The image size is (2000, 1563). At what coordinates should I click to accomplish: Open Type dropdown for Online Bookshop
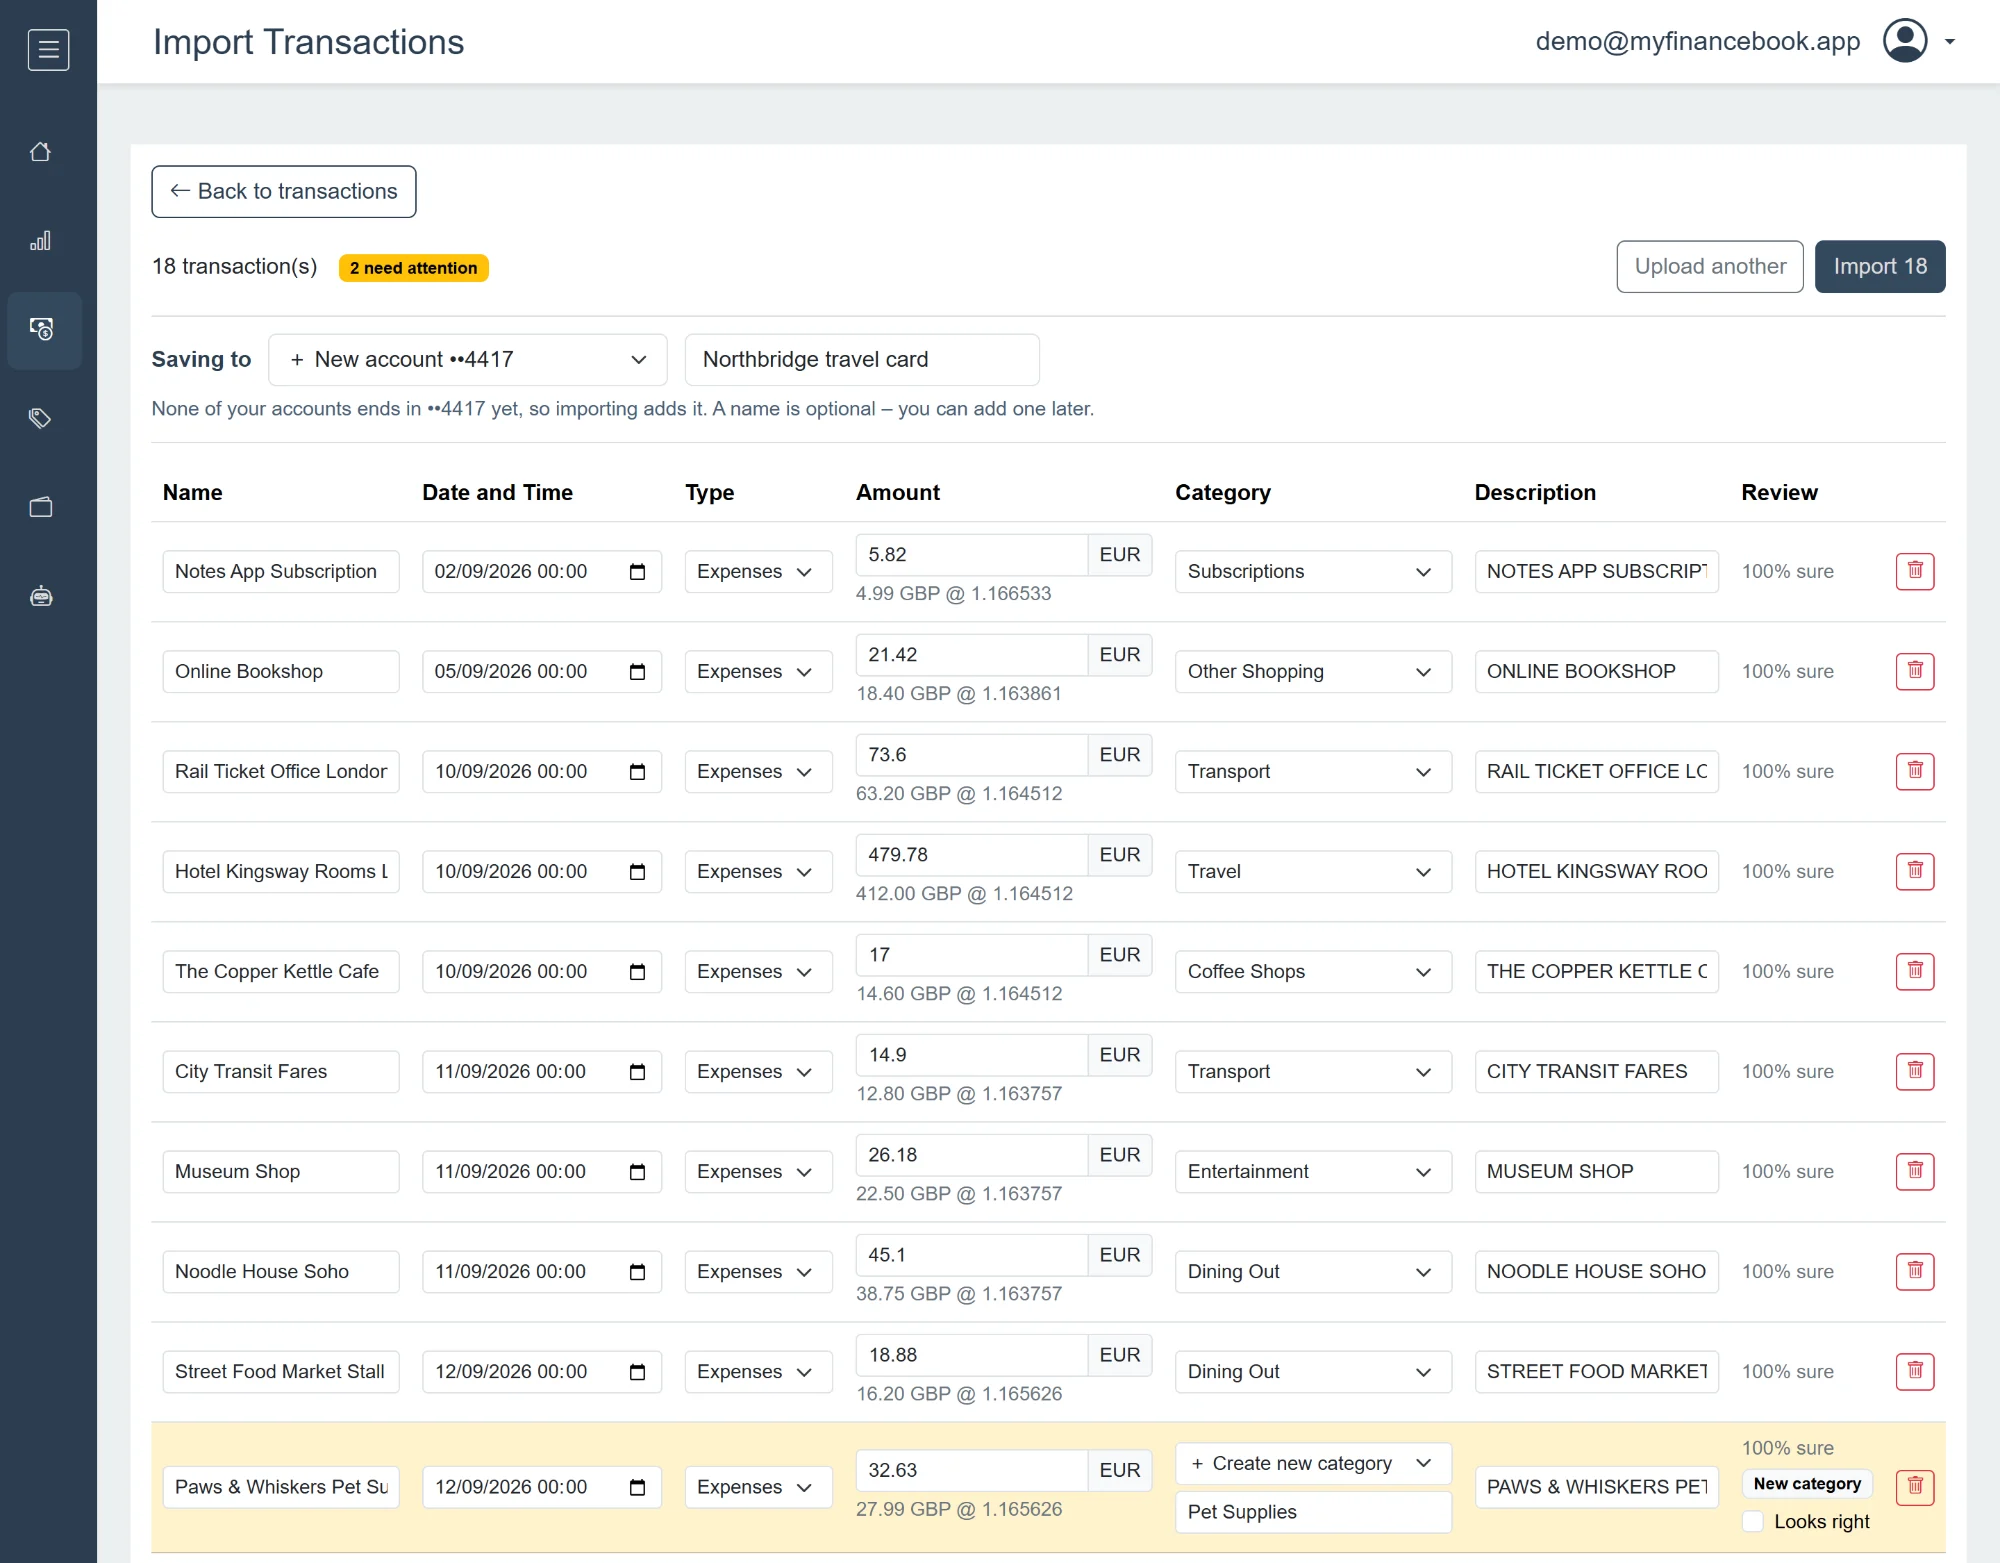(758, 672)
